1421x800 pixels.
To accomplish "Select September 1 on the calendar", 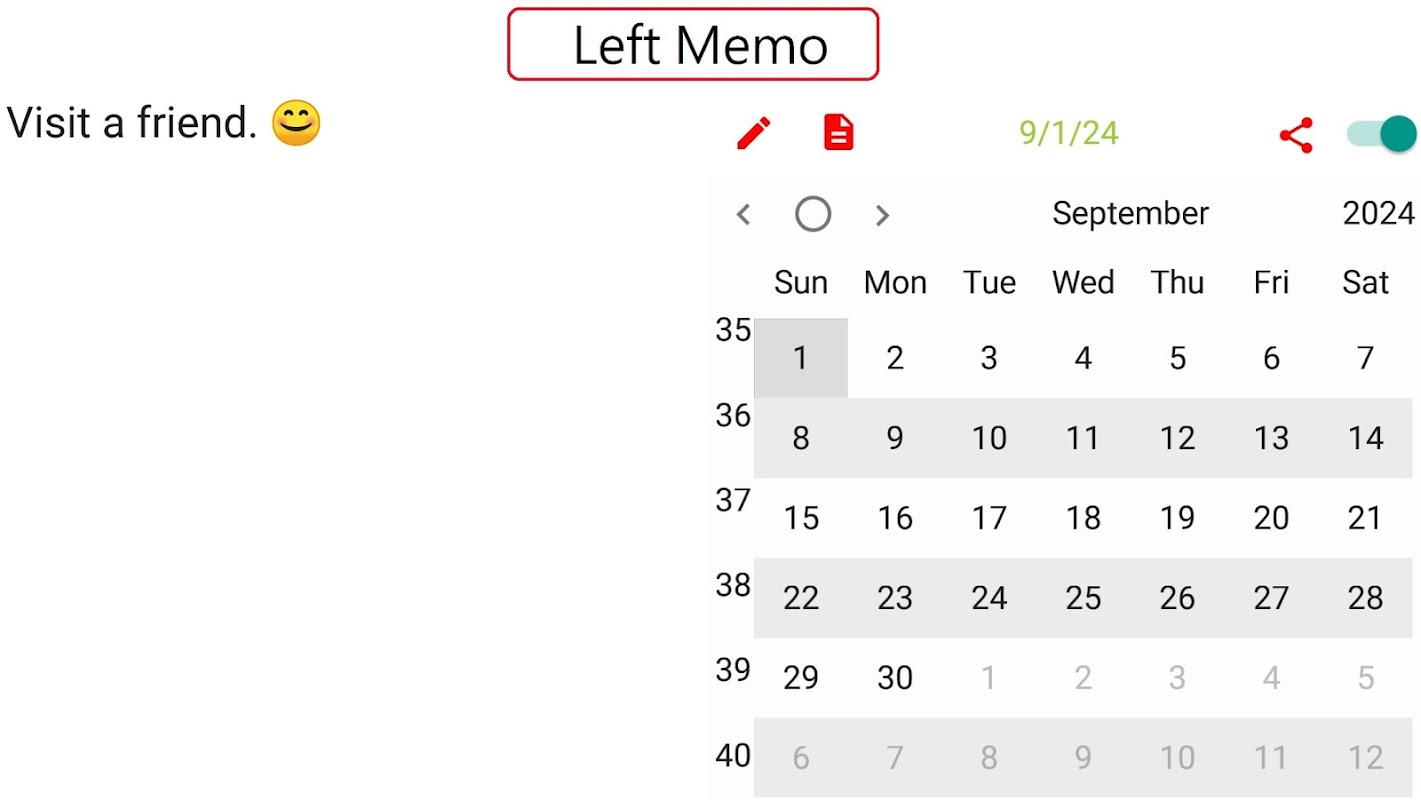I will tap(800, 358).
